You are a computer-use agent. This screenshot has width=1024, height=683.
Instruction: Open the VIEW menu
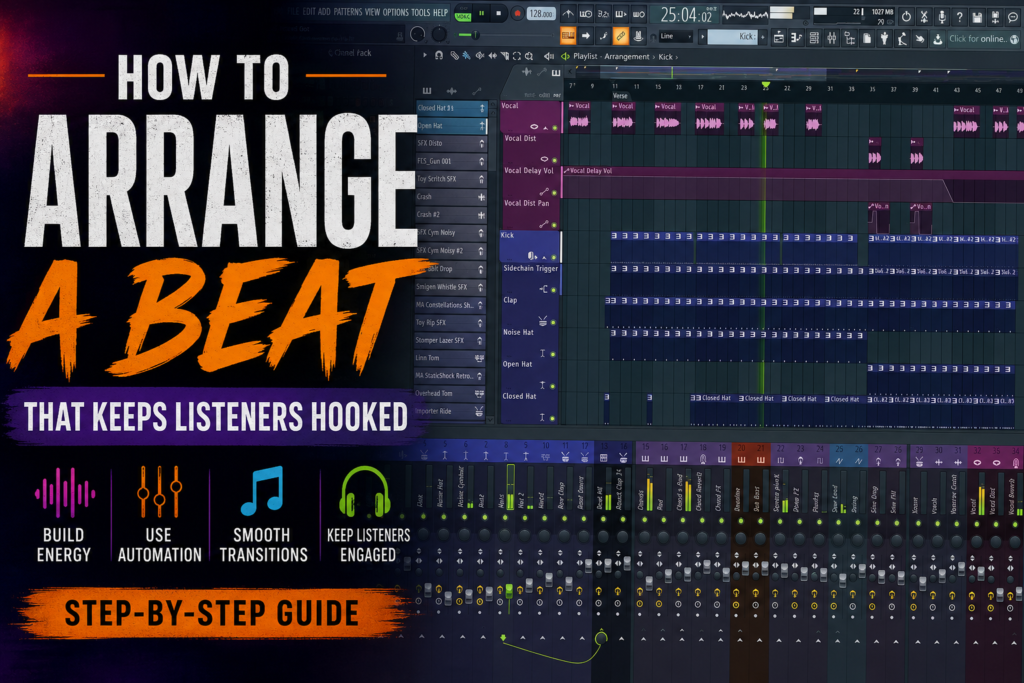pyautogui.click(x=372, y=12)
